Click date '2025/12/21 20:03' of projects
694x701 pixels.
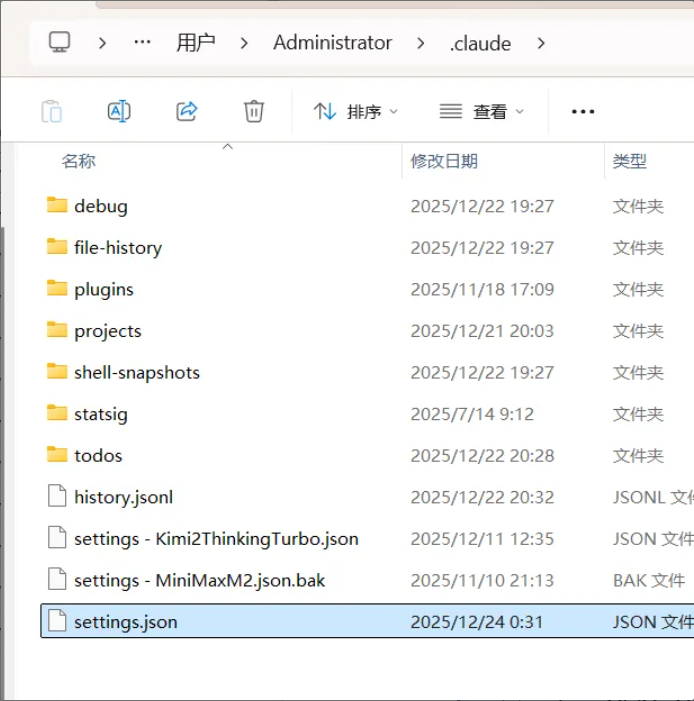point(482,331)
